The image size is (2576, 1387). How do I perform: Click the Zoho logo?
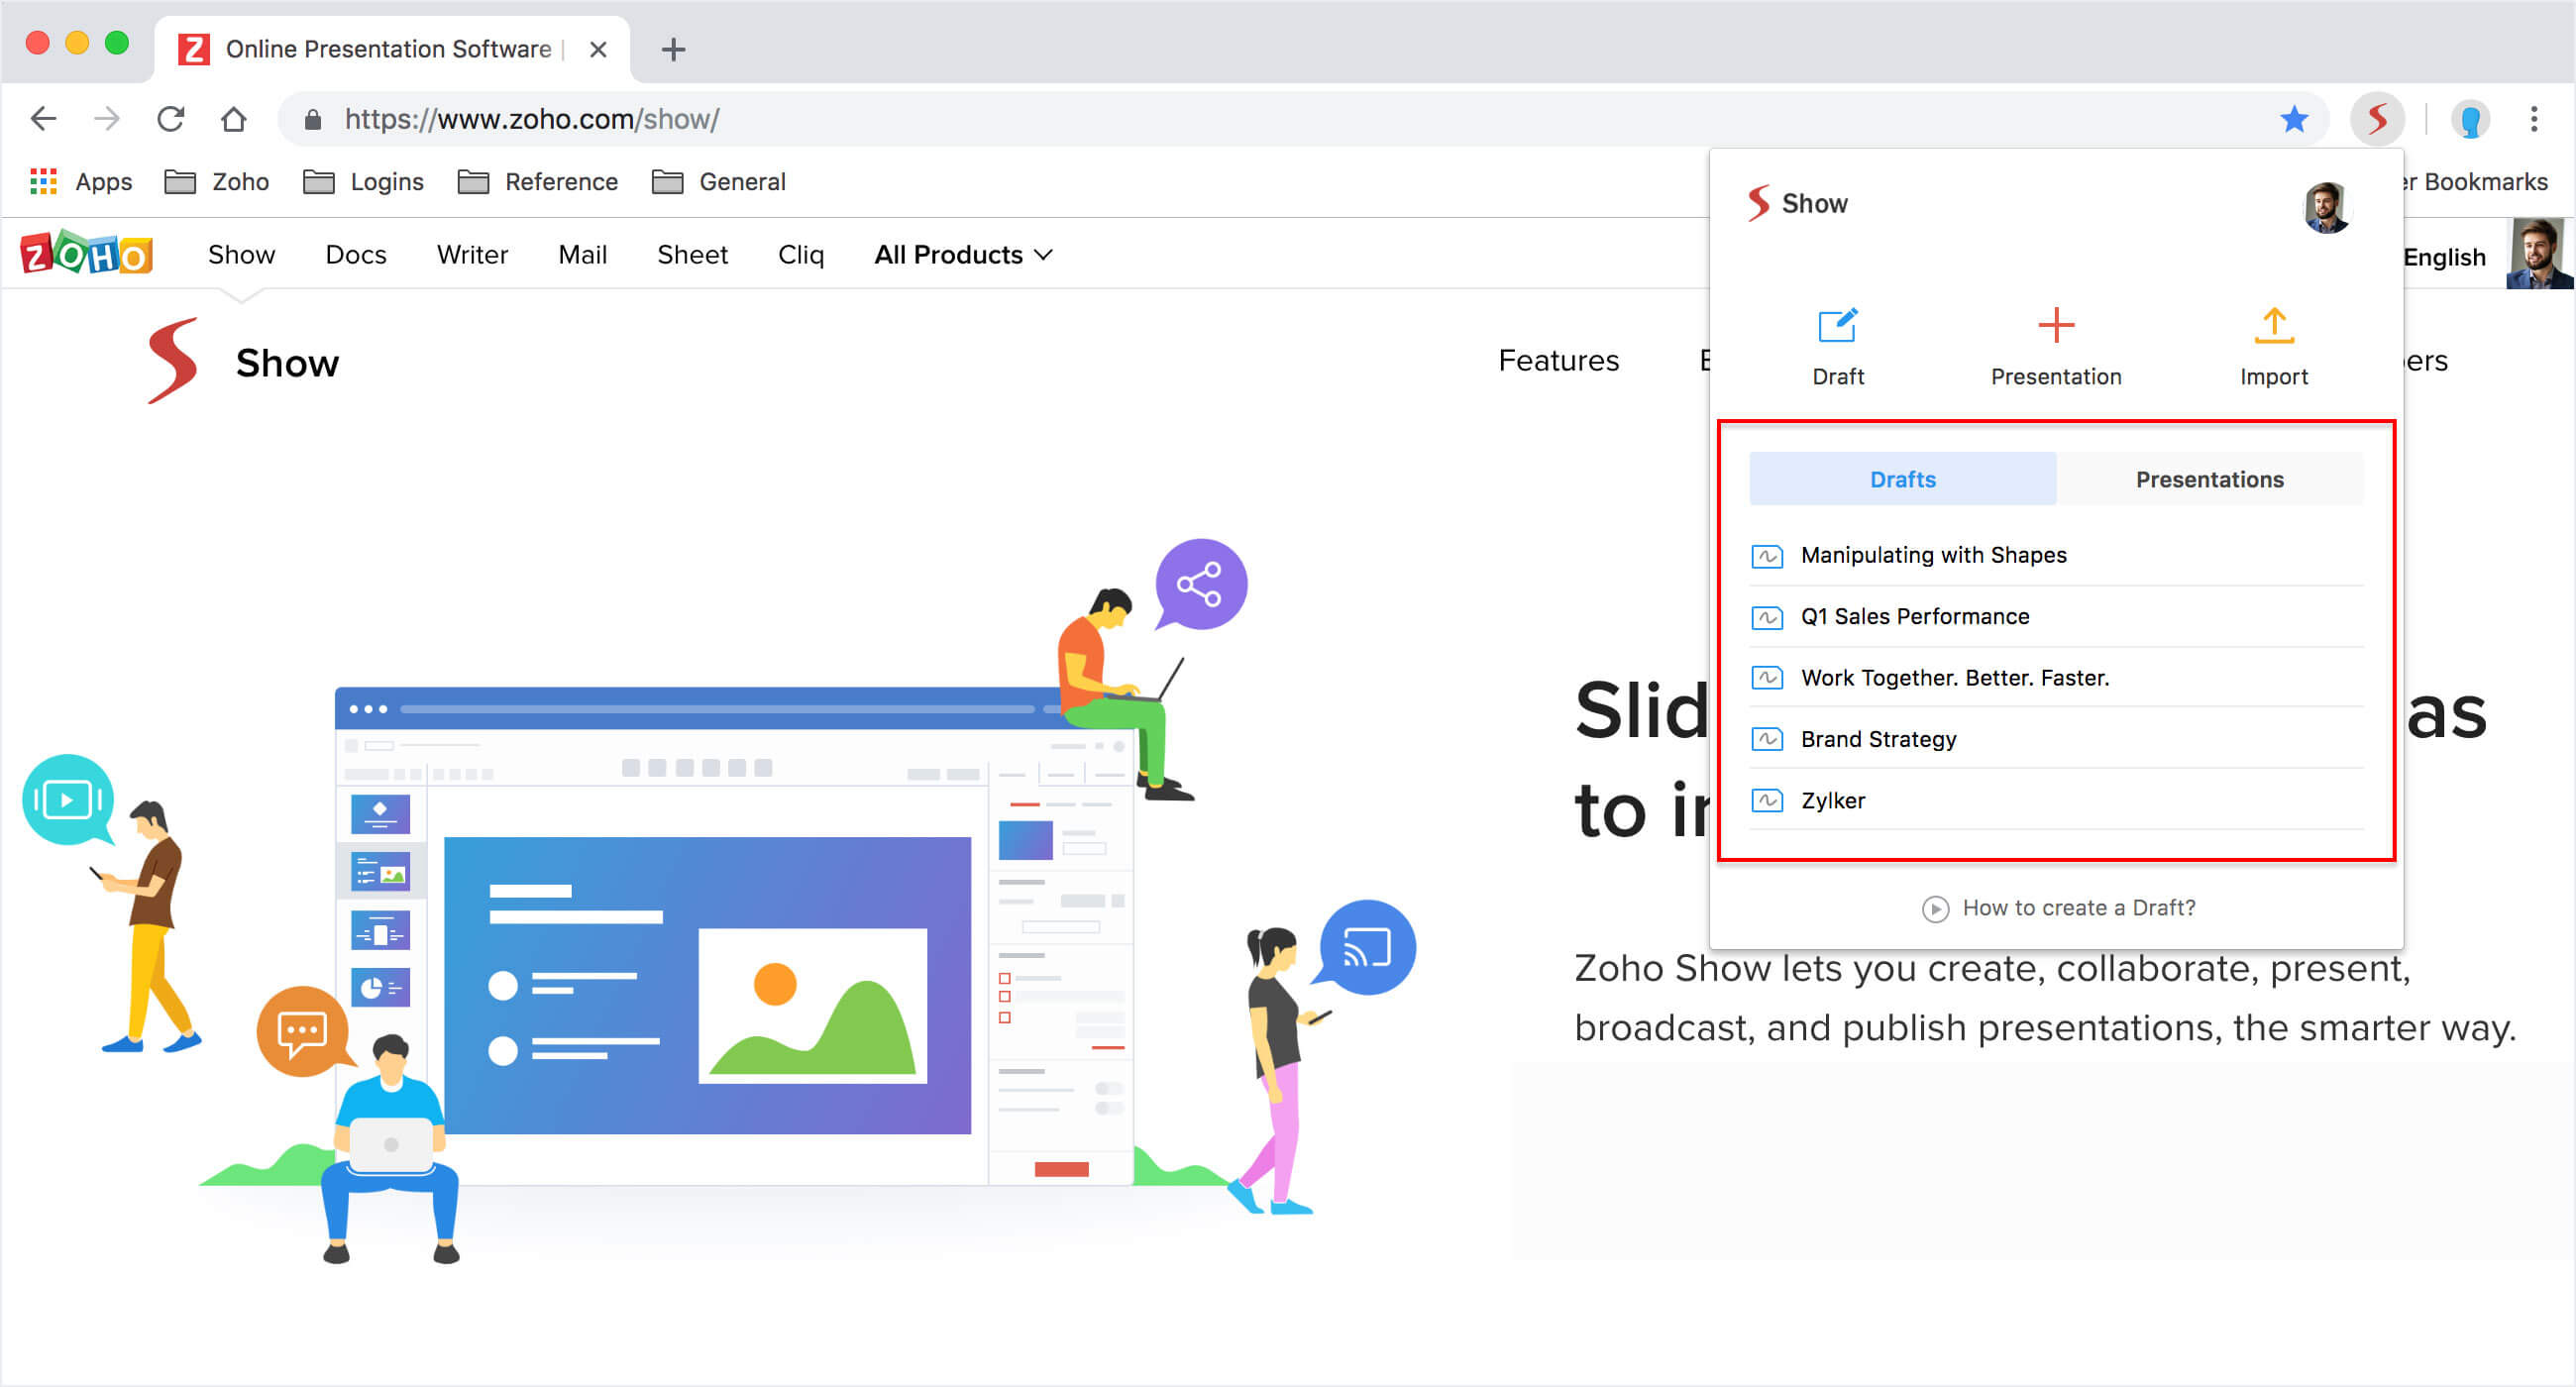86,255
